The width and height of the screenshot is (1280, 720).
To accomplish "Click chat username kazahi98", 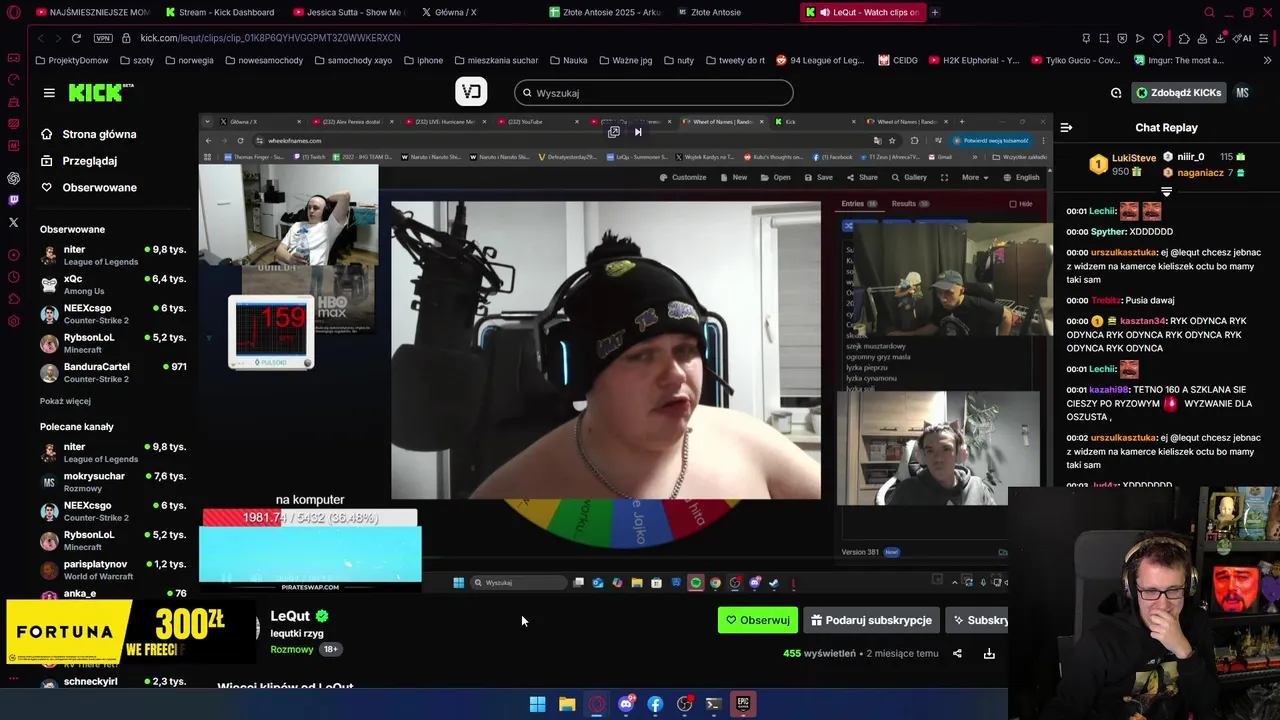I will click(x=1108, y=390).
